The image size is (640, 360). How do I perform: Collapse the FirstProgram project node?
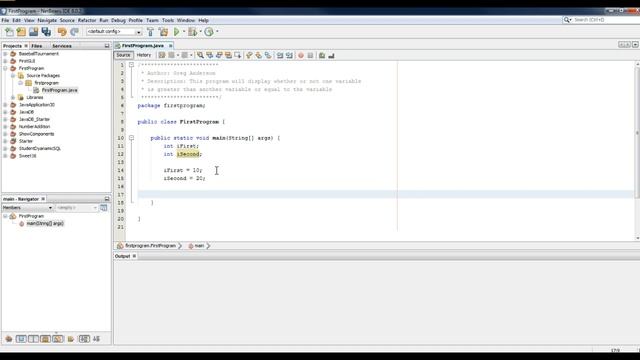(5, 69)
